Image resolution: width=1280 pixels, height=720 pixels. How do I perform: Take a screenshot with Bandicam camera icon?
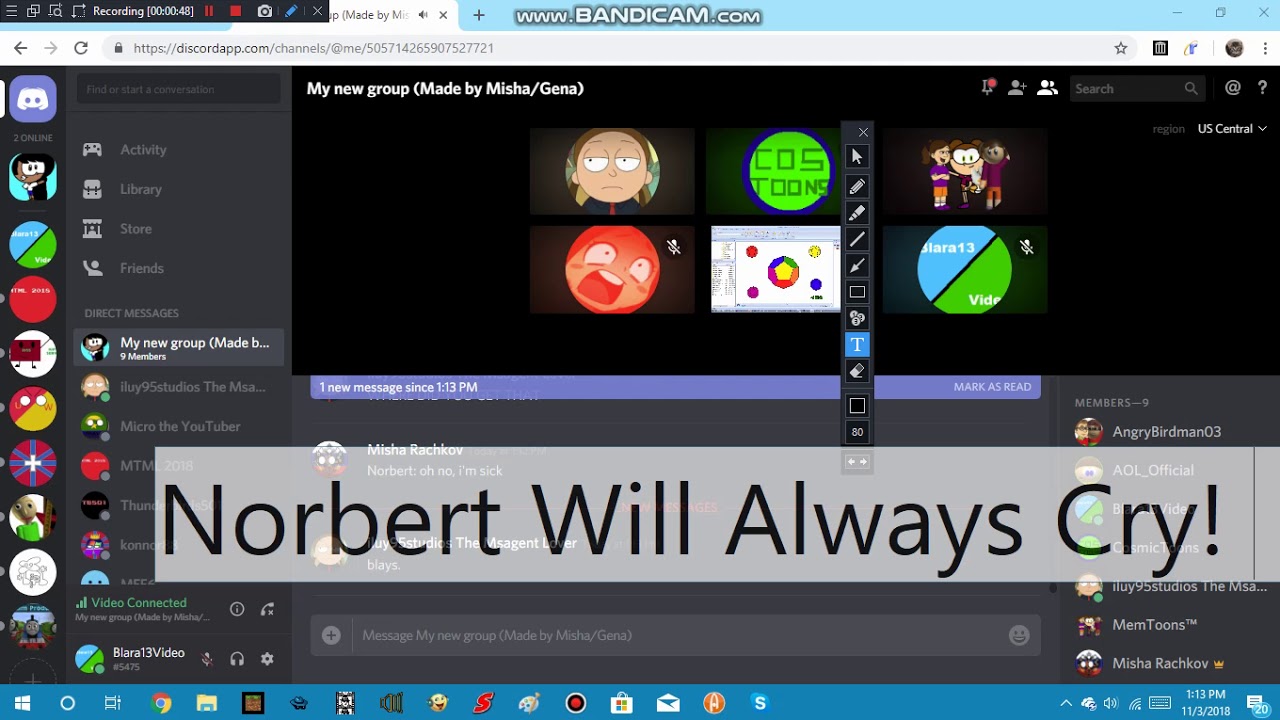[264, 11]
